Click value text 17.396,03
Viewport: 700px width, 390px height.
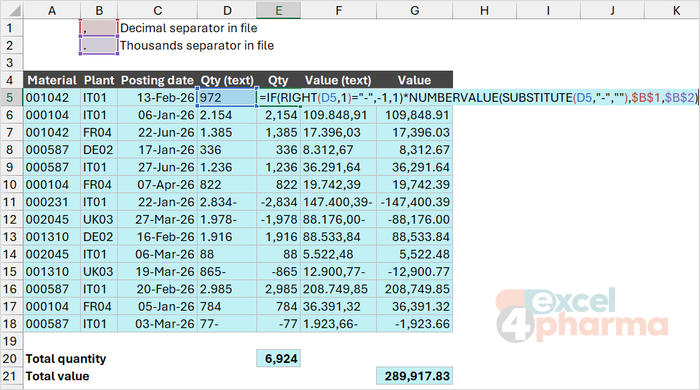pos(338,132)
